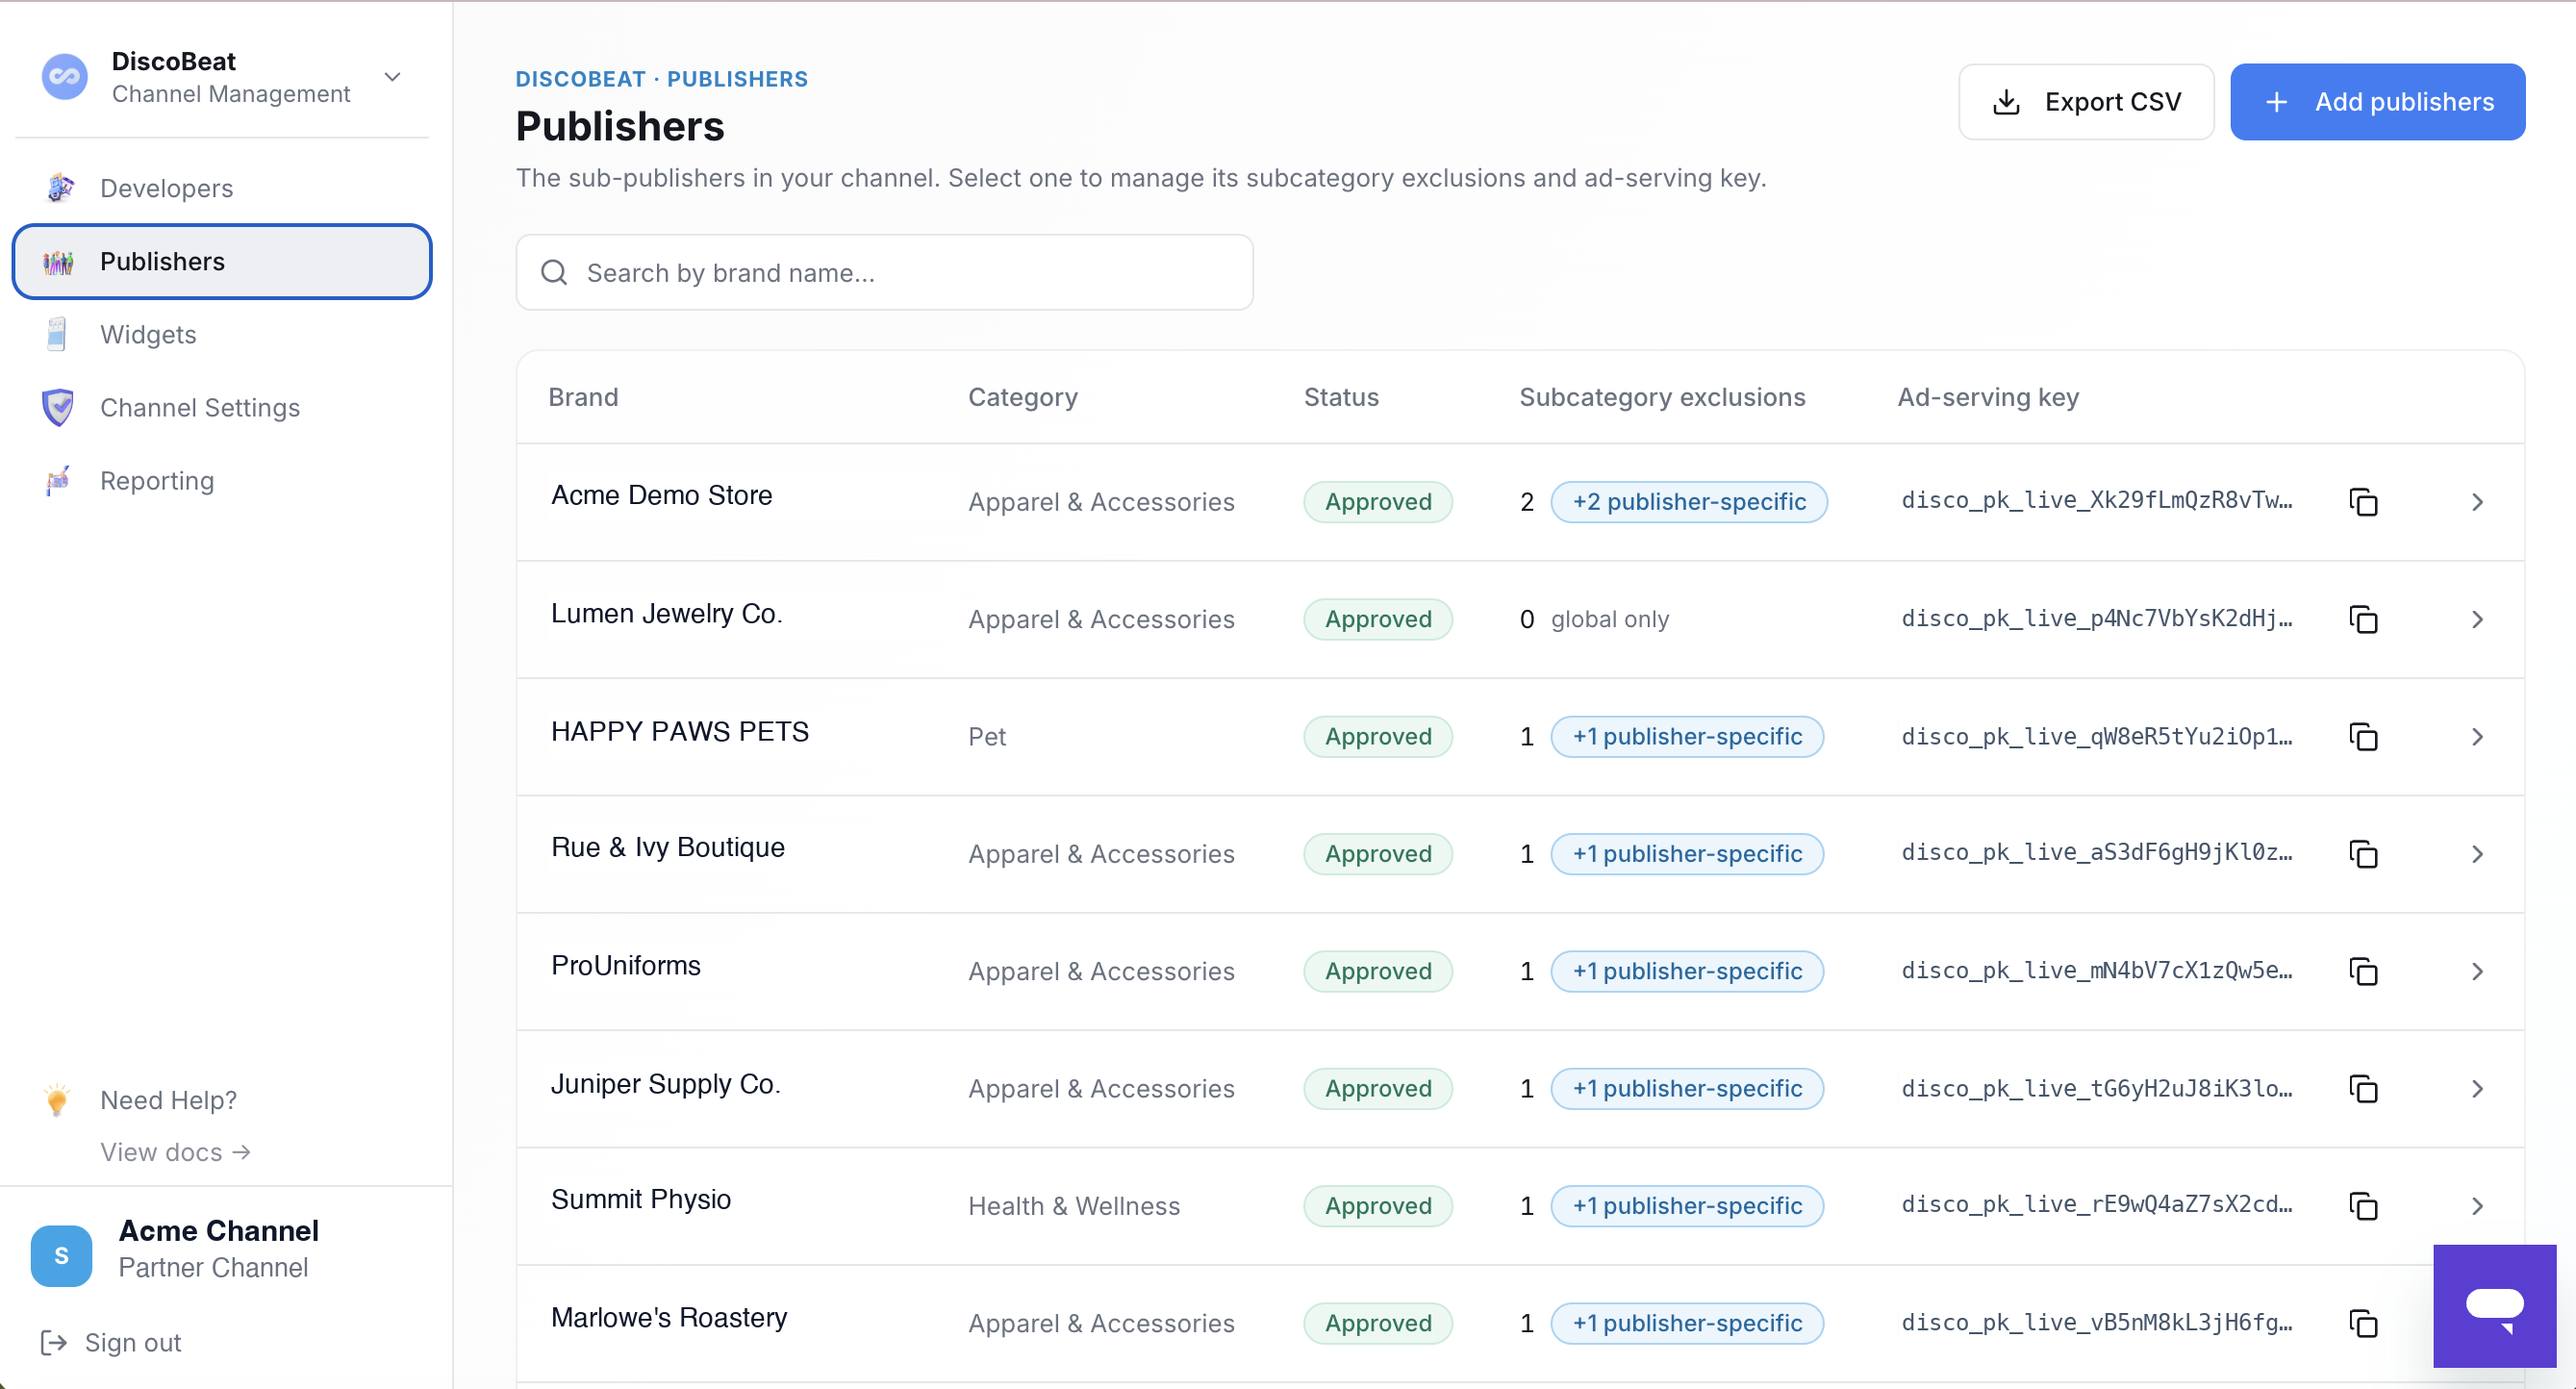Select the Acme Demo Store brand name

(x=662, y=495)
